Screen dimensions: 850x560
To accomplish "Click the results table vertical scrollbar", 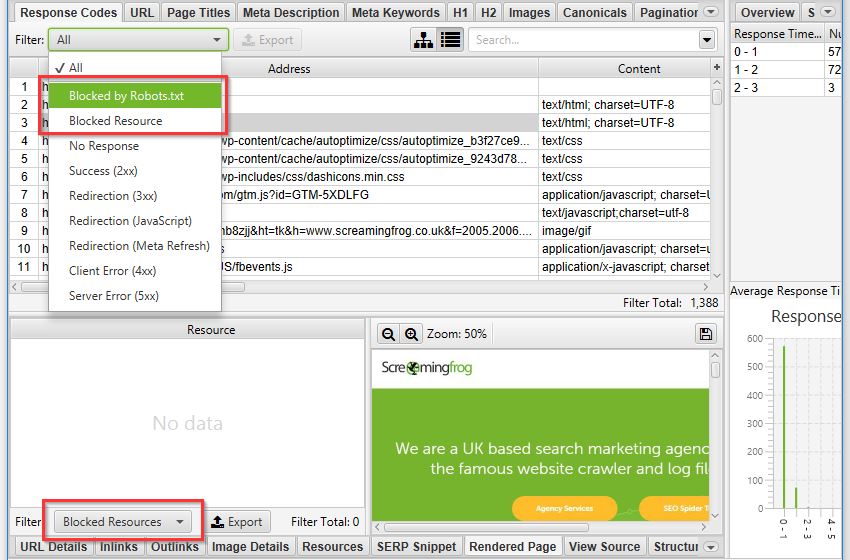I will coord(717,180).
